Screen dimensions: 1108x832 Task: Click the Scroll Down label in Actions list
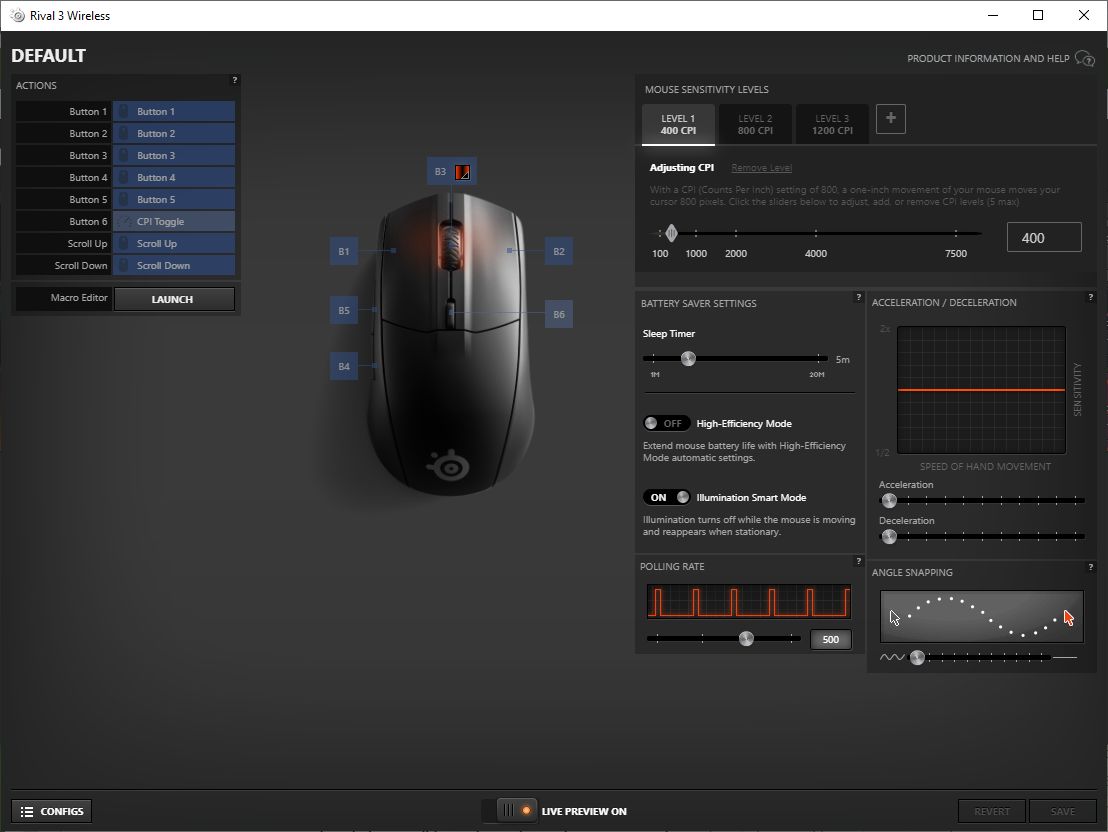click(81, 266)
